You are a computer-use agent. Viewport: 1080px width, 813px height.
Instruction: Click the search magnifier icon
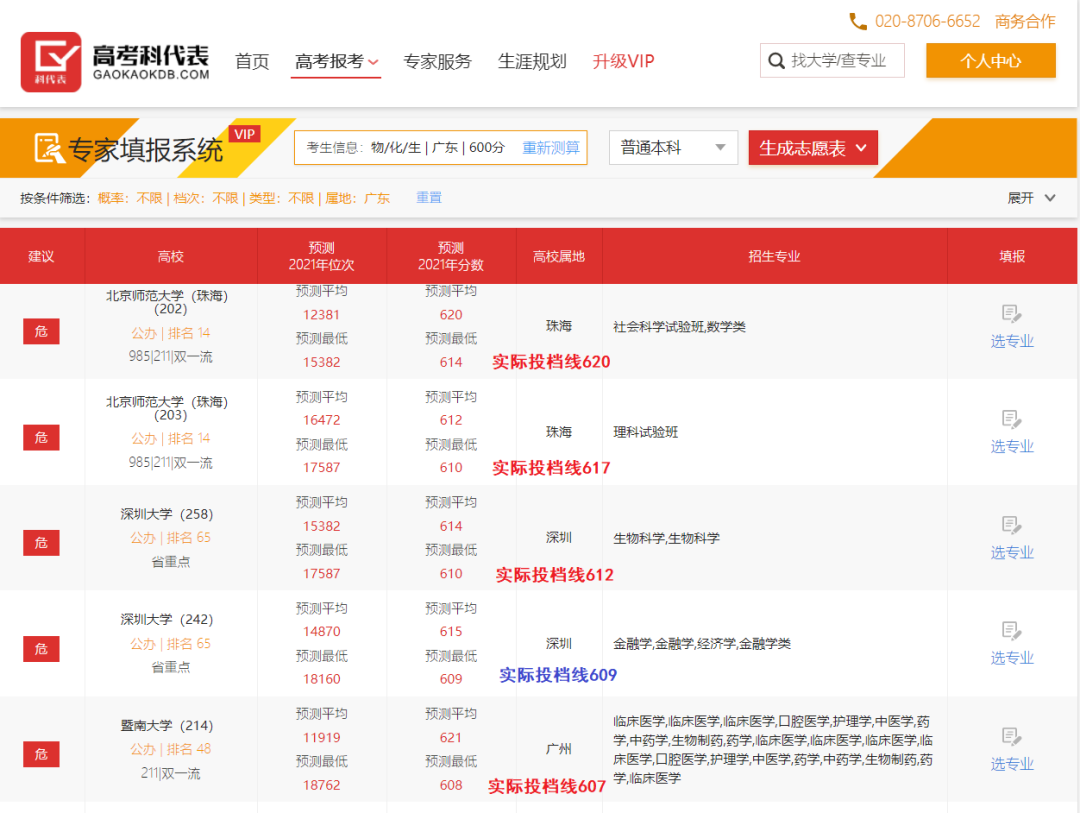pos(776,61)
